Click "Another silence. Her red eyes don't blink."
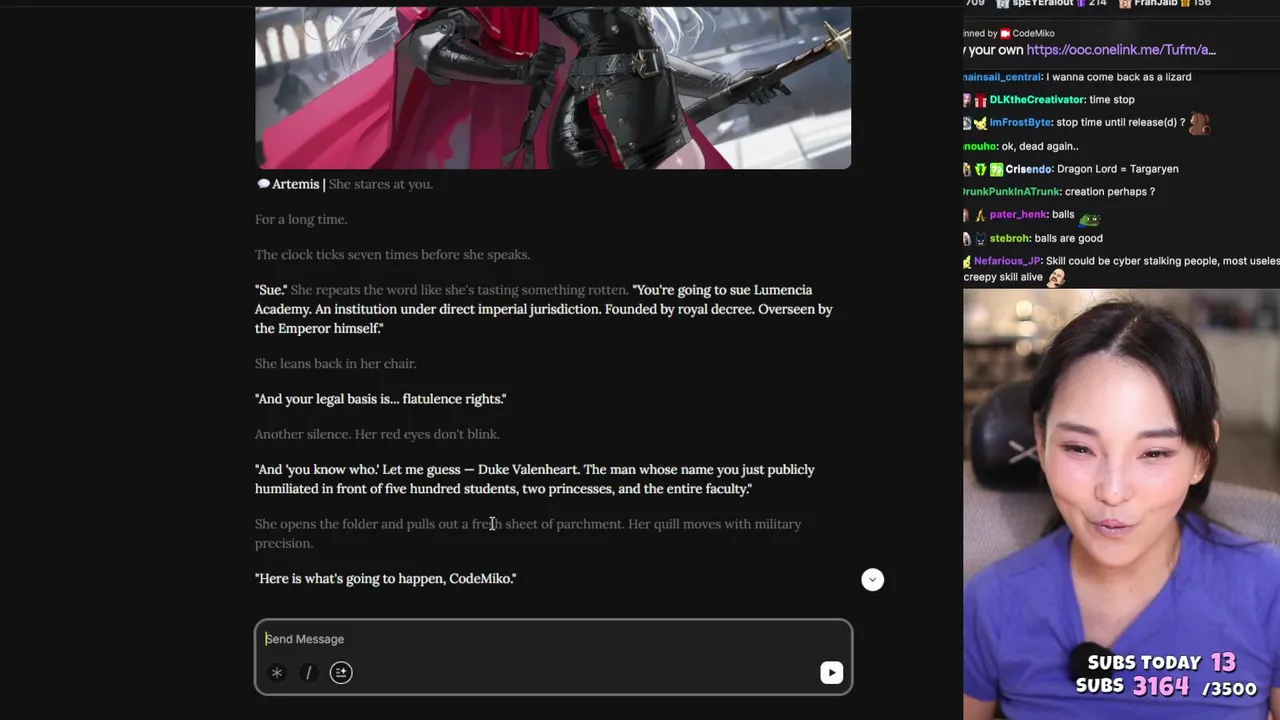 [x=377, y=434]
